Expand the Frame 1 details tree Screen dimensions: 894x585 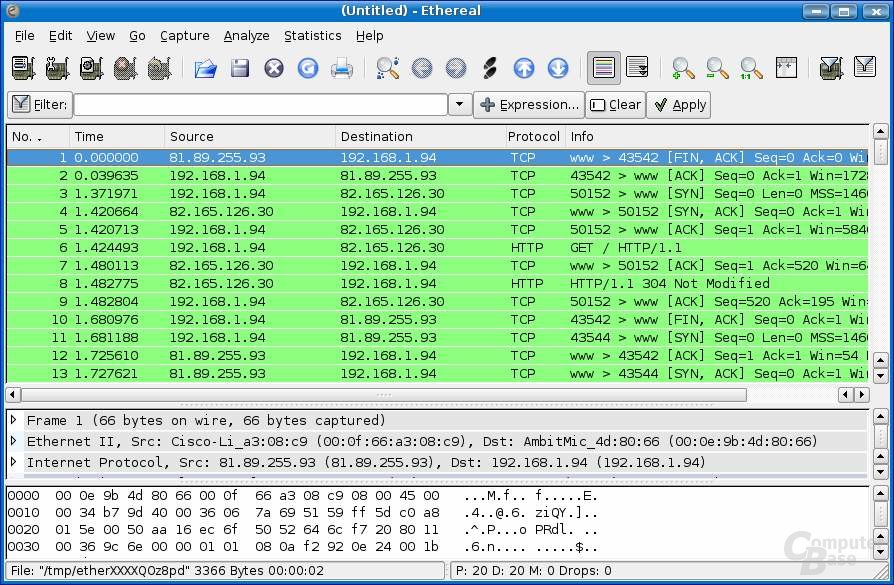14,420
